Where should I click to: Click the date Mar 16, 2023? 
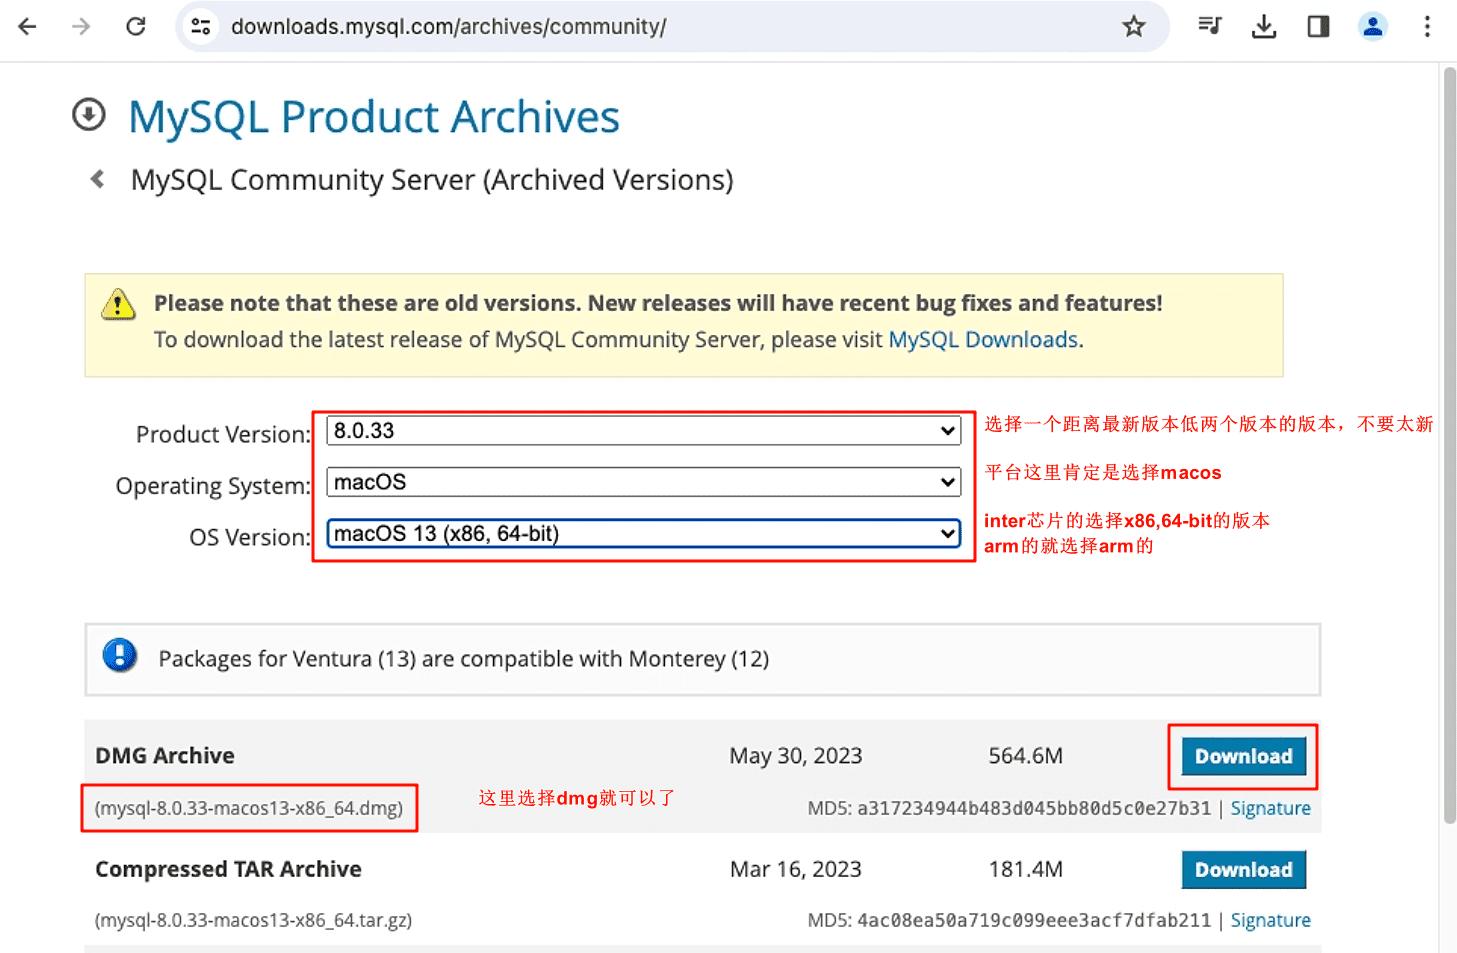click(x=796, y=869)
